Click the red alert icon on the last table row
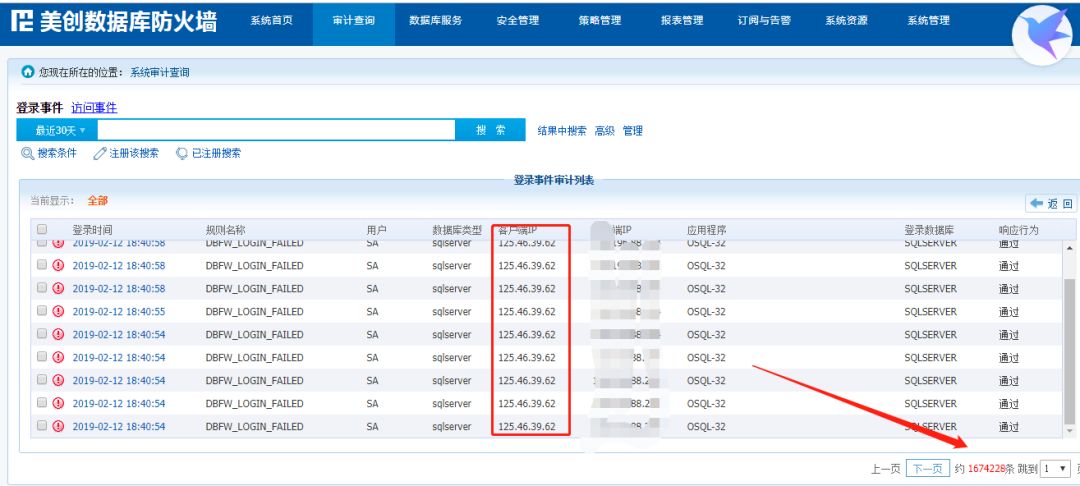Image resolution: width=1080 pixels, height=486 pixels. tap(58, 427)
